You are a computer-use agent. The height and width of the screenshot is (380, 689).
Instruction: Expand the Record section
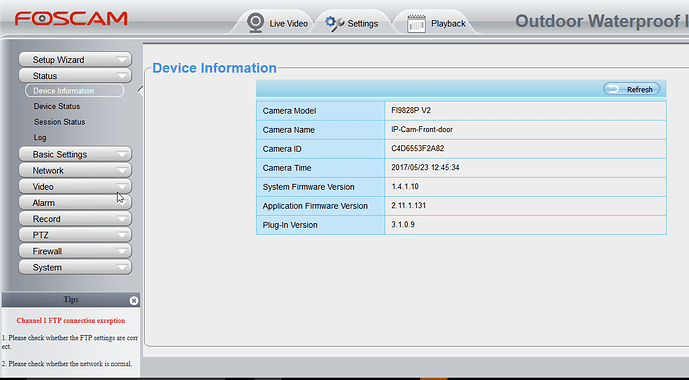(x=75, y=219)
